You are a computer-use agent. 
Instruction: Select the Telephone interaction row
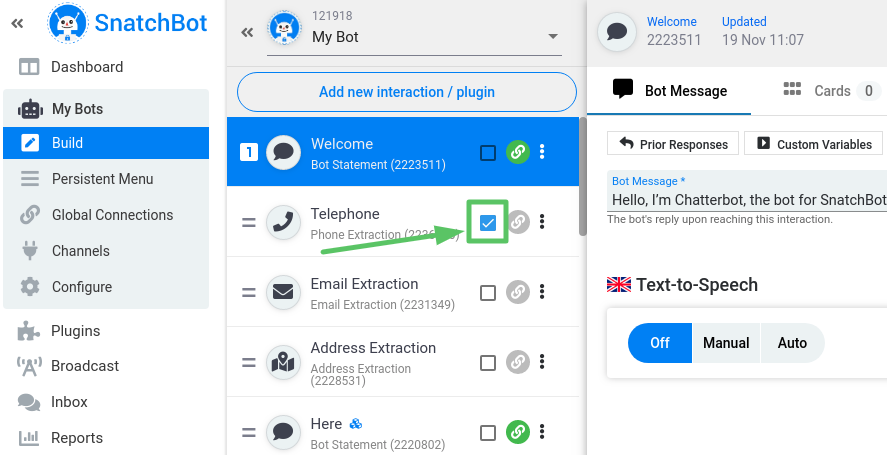403,222
